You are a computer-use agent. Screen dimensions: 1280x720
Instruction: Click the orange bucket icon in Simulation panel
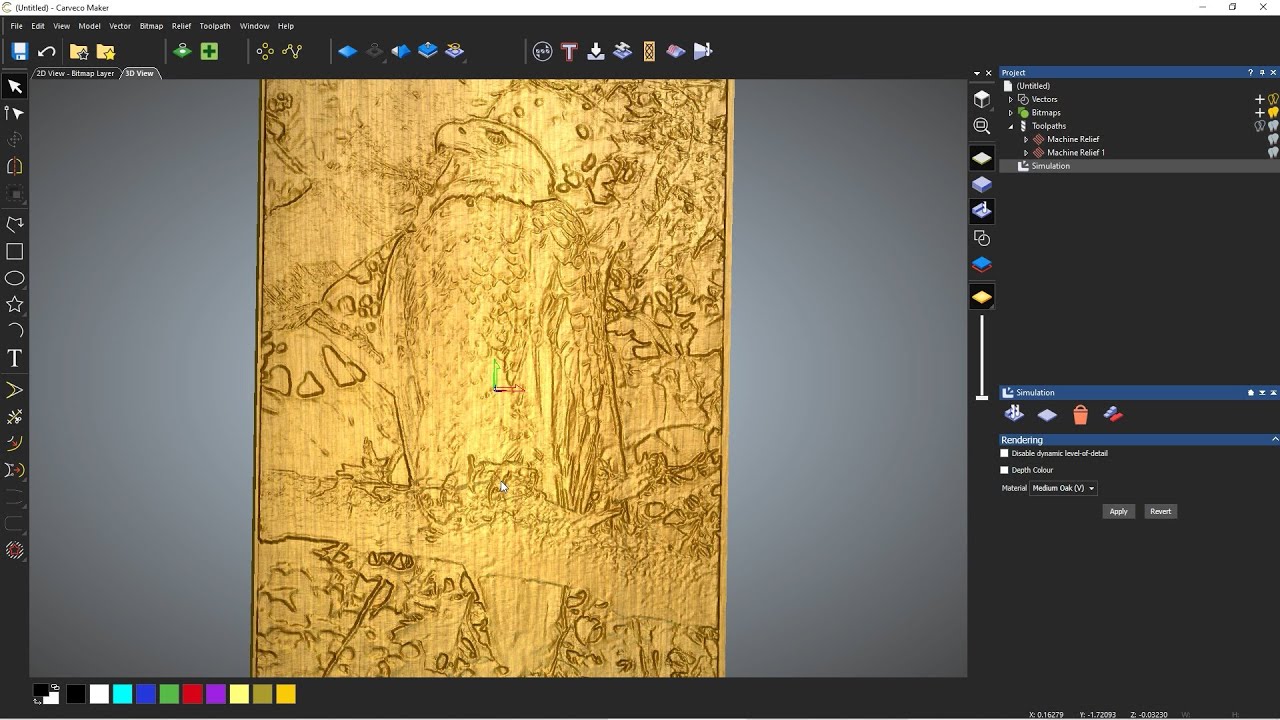click(1080, 415)
